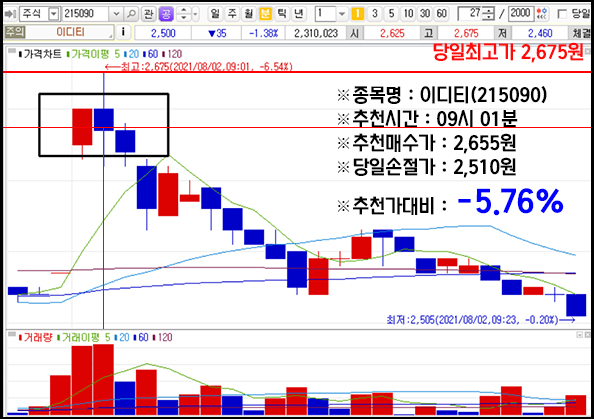The height and width of the screenshot is (419, 594).
Task: Click the 체결 button at right edge
Action: [581, 33]
